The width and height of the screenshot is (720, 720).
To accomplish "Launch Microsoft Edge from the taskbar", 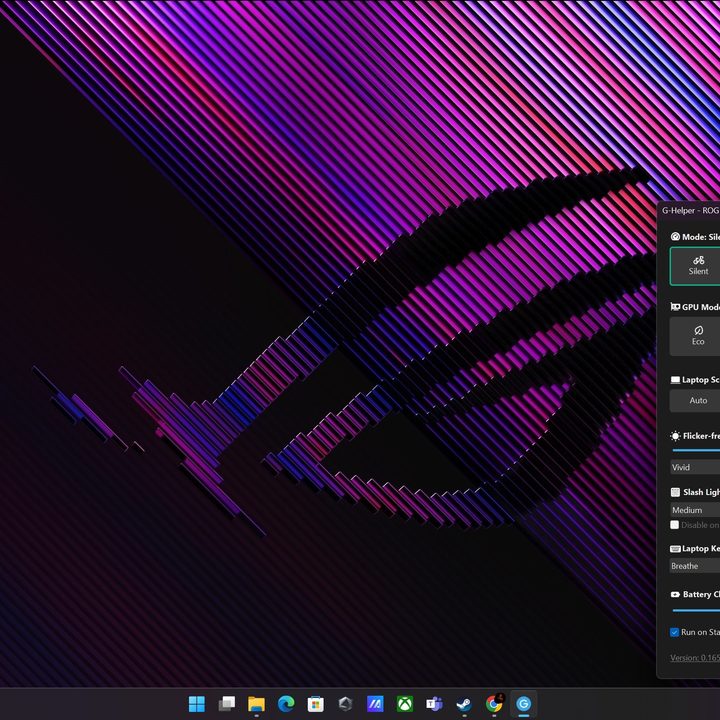I will (286, 703).
